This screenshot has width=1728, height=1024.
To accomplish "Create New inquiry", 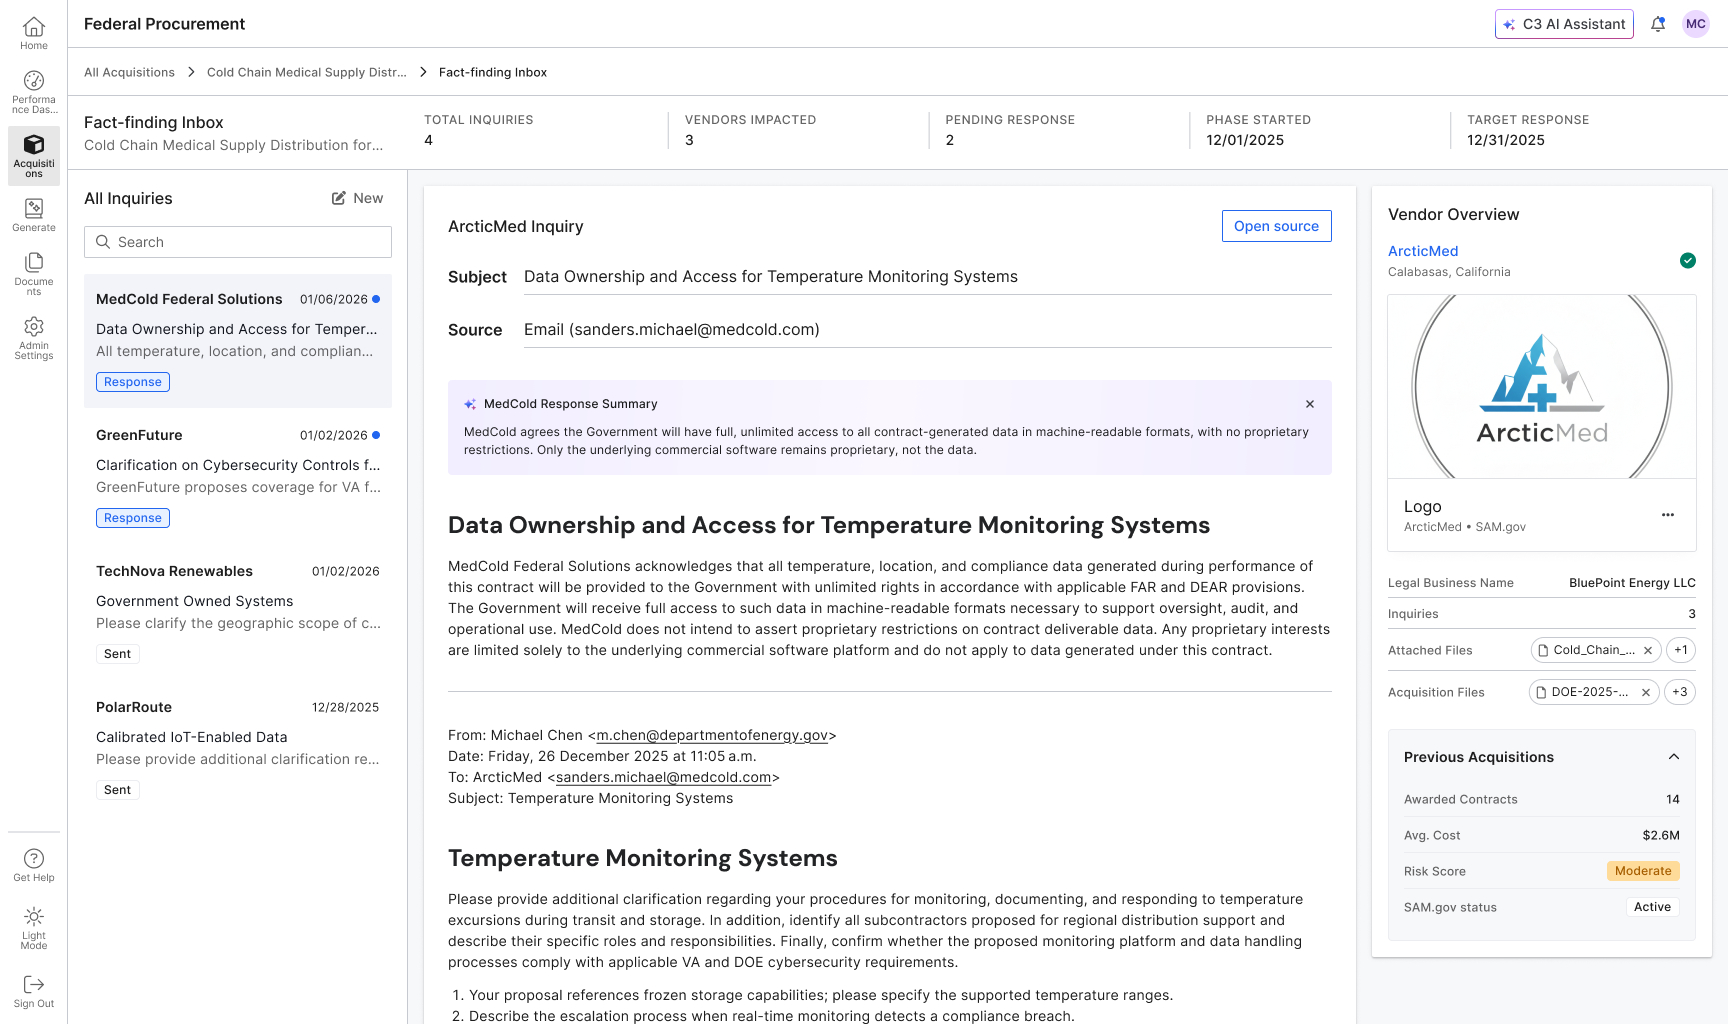I will pyautogui.click(x=358, y=198).
